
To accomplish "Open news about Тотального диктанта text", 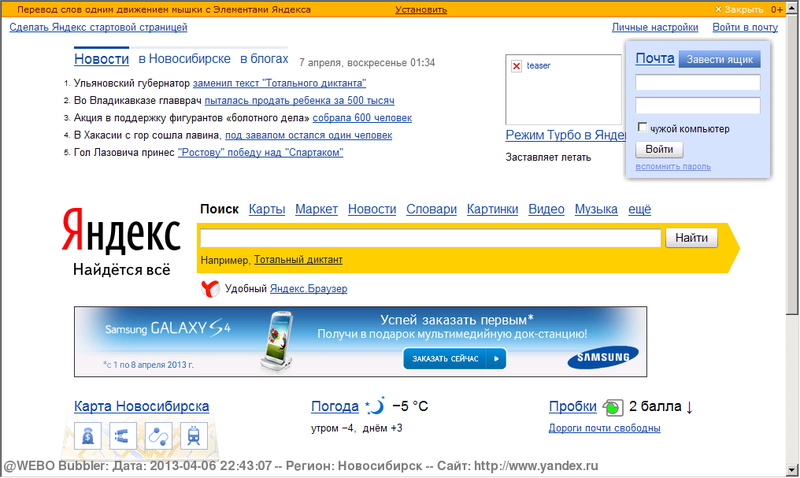I will pos(279,83).
